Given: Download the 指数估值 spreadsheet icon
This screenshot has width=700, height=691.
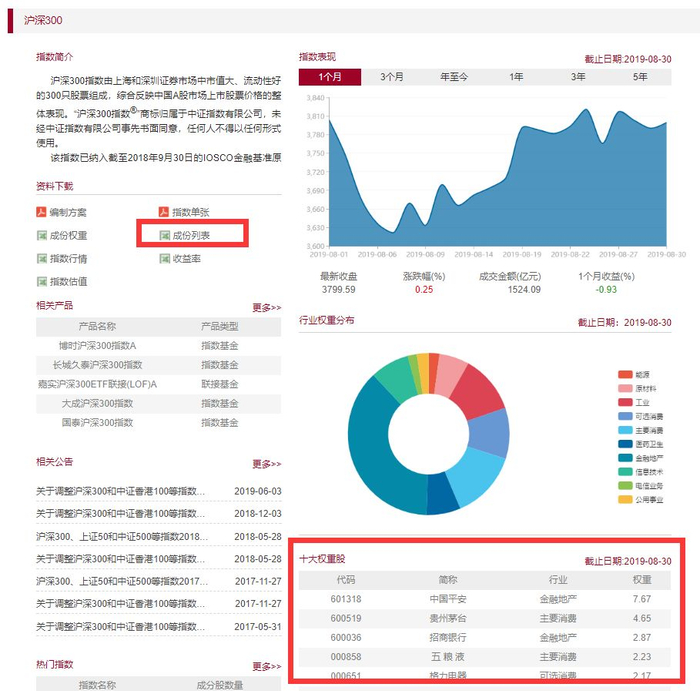Looking at the screenshot, I should 42,281.
